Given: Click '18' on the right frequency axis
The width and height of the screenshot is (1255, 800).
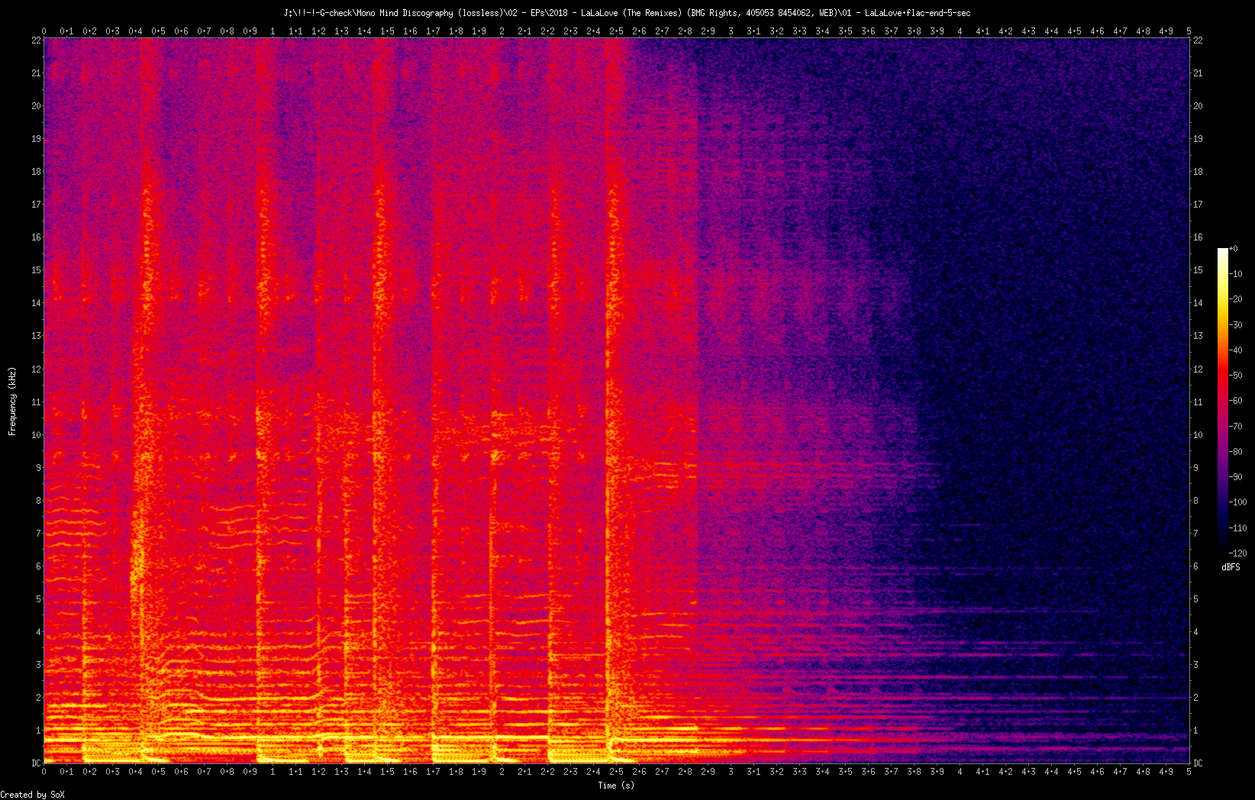Looking at the screenshot, I should (x=1198, y=171).
